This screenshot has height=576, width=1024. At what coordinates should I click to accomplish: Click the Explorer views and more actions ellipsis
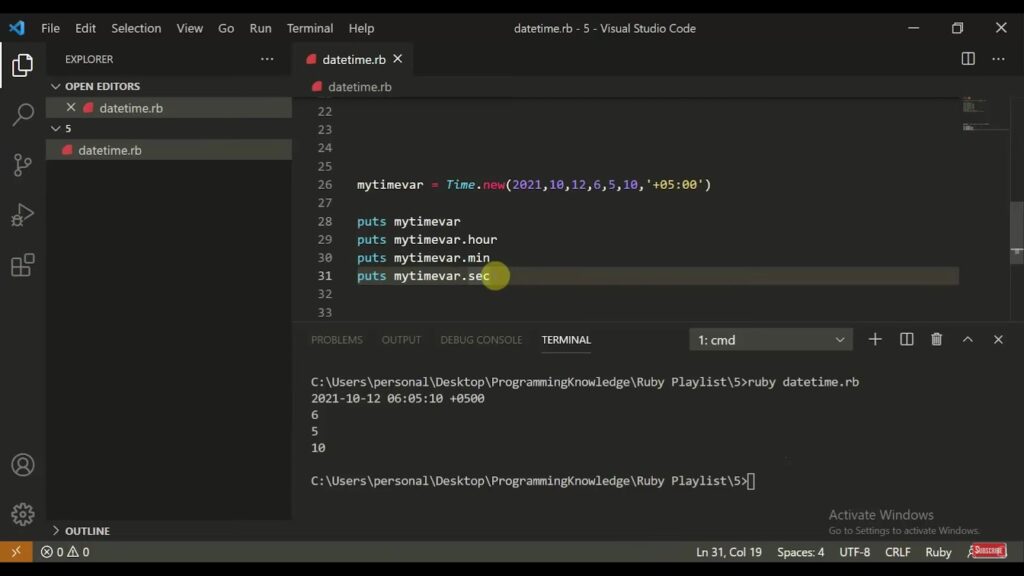[x=267, y=59]
